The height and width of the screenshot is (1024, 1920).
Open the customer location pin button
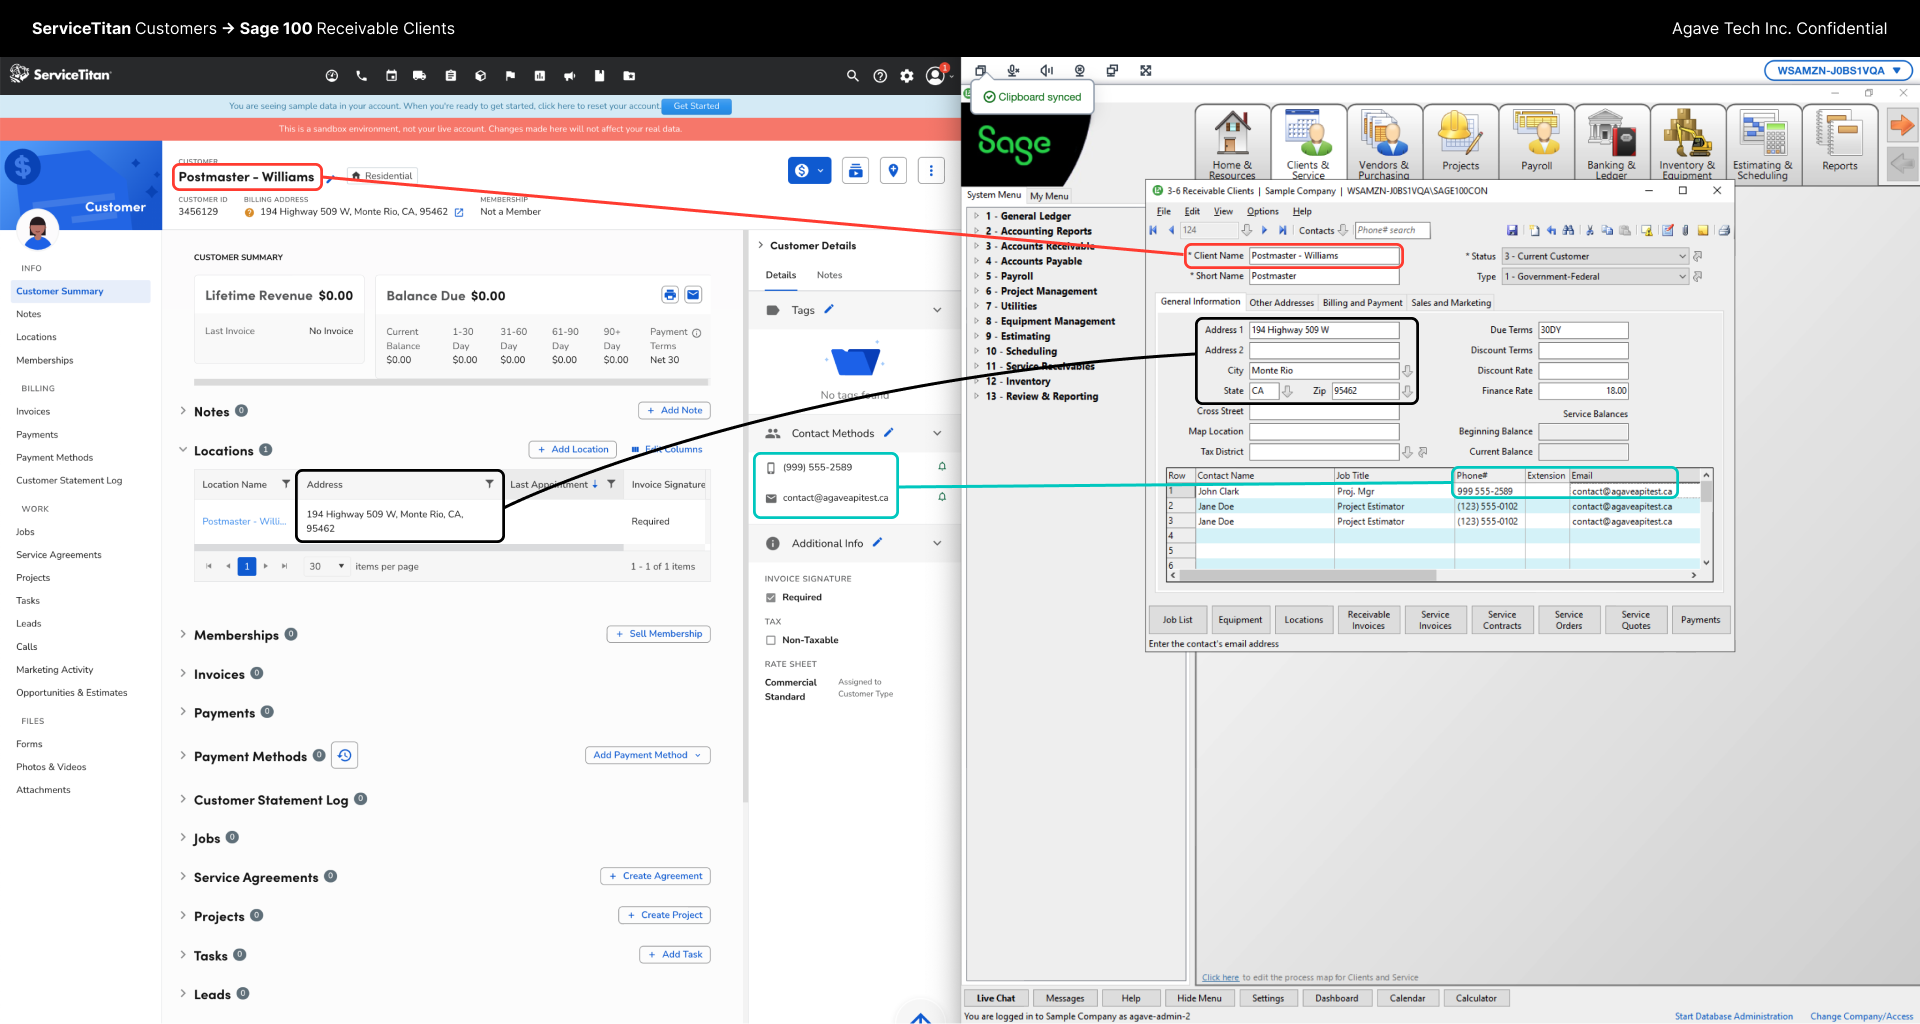pos(893,171)
